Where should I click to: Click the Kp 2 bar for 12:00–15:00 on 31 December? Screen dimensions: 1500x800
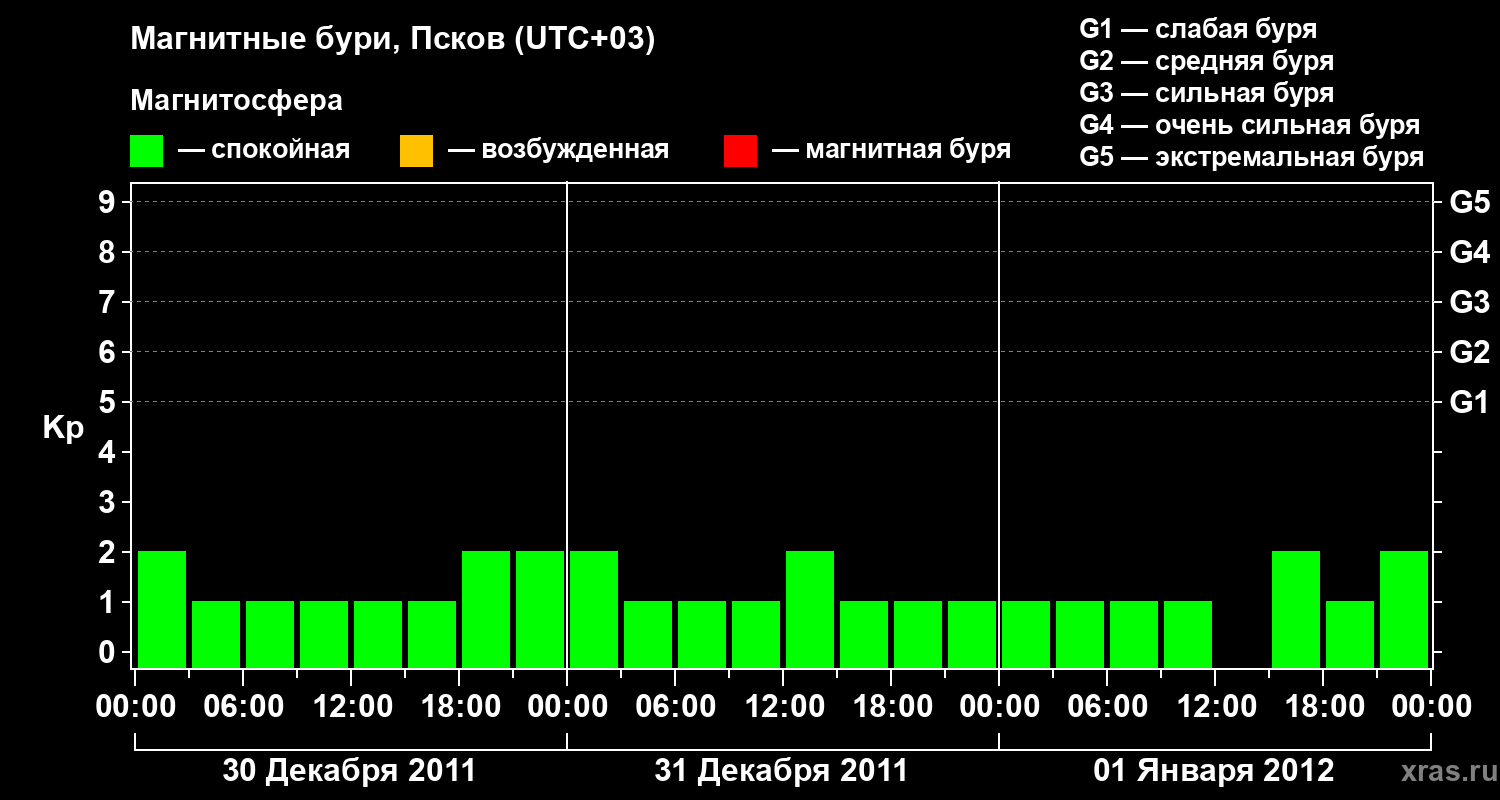coord(810,609)
